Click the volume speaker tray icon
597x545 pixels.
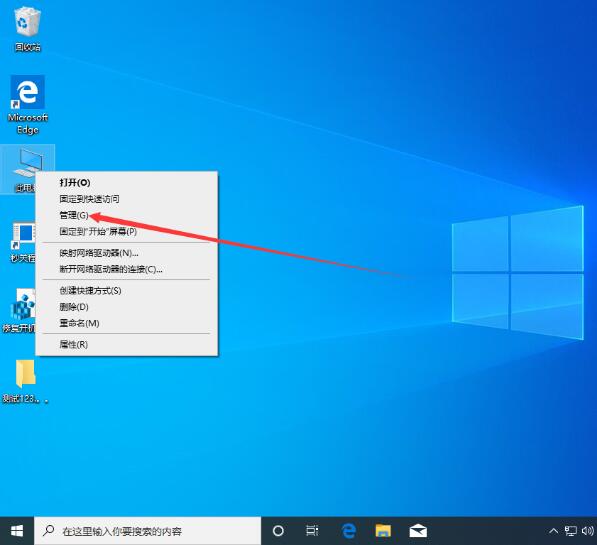click(x=588, y=531)
